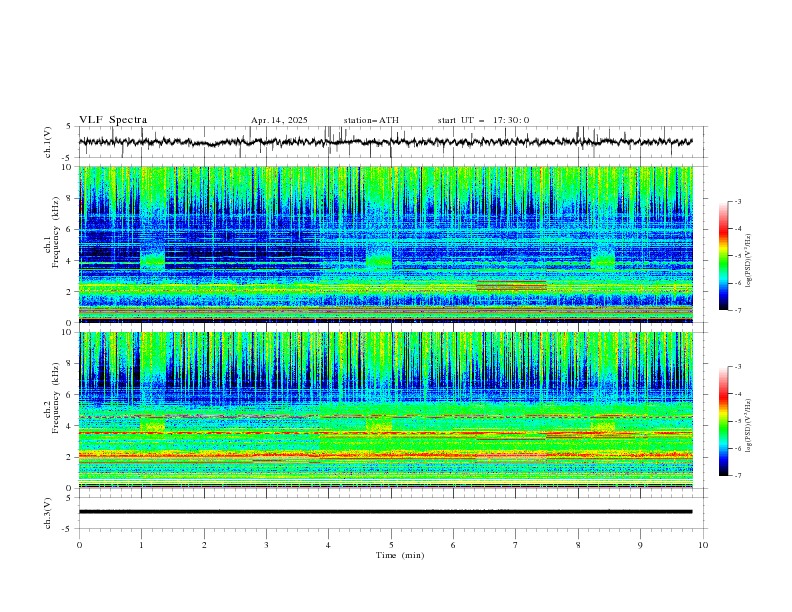792x612 pixels.
Task: Click time axis tick label '7'
Action: coord(516,545)
